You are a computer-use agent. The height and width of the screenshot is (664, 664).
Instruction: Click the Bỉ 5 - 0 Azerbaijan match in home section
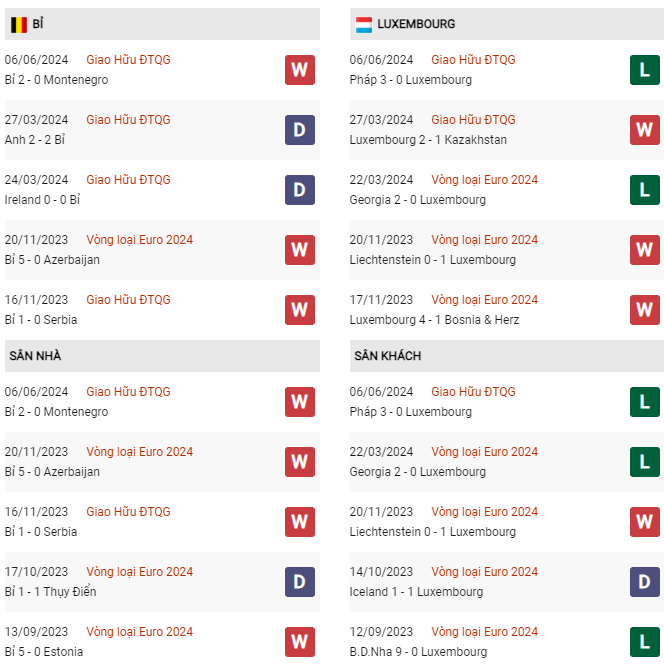click(x=52, y=472)
